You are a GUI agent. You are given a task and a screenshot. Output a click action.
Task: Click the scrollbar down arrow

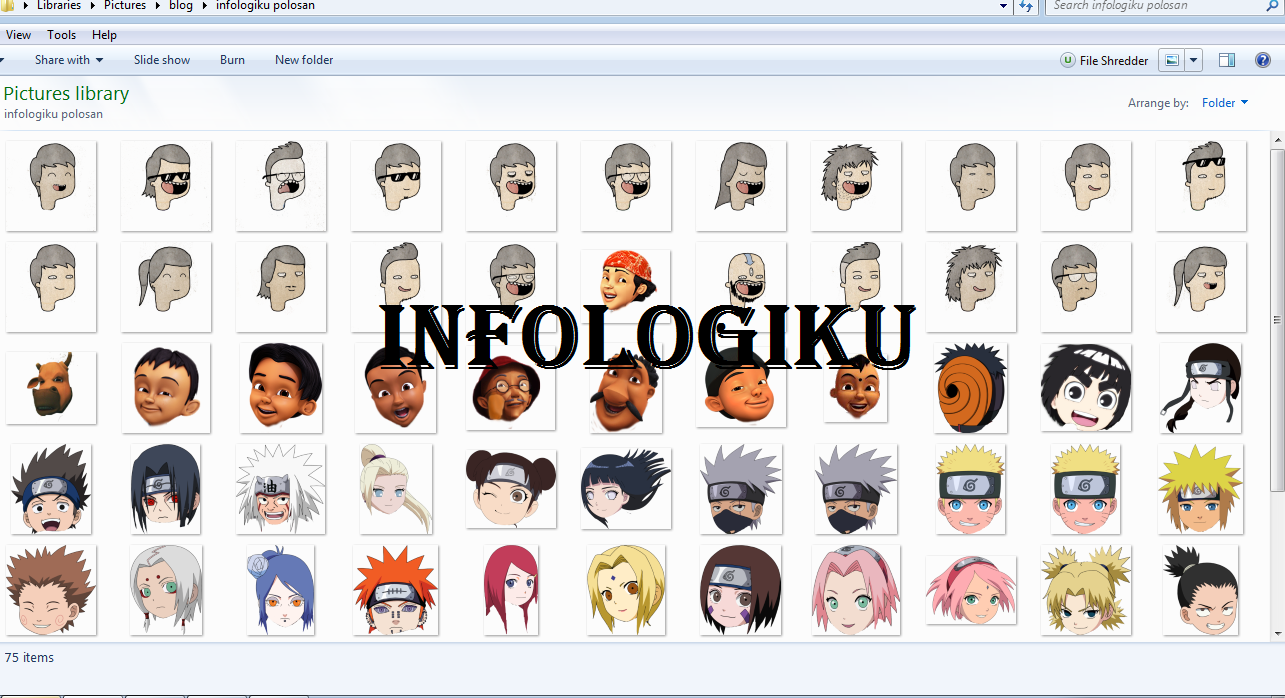[1277, 633]
